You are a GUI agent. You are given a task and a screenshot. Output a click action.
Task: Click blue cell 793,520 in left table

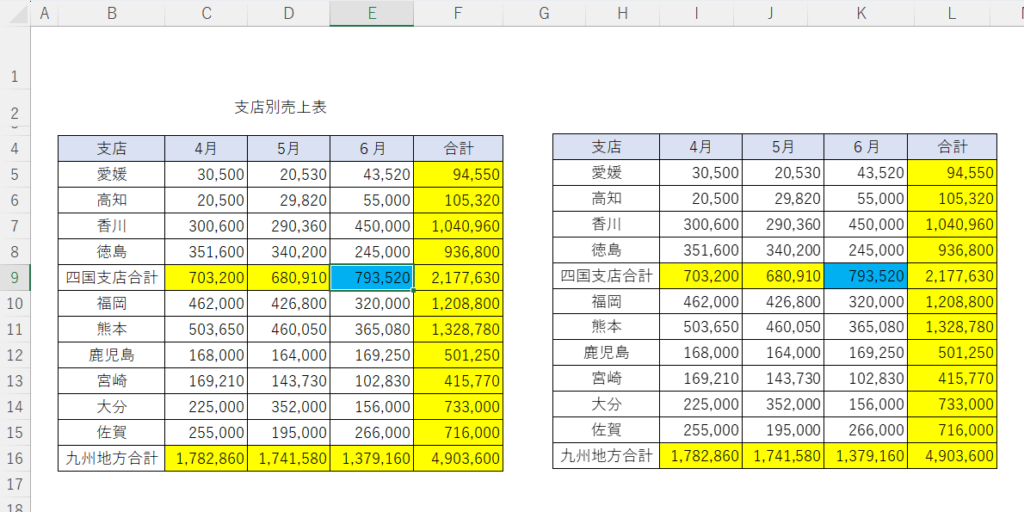coord(371,277)
